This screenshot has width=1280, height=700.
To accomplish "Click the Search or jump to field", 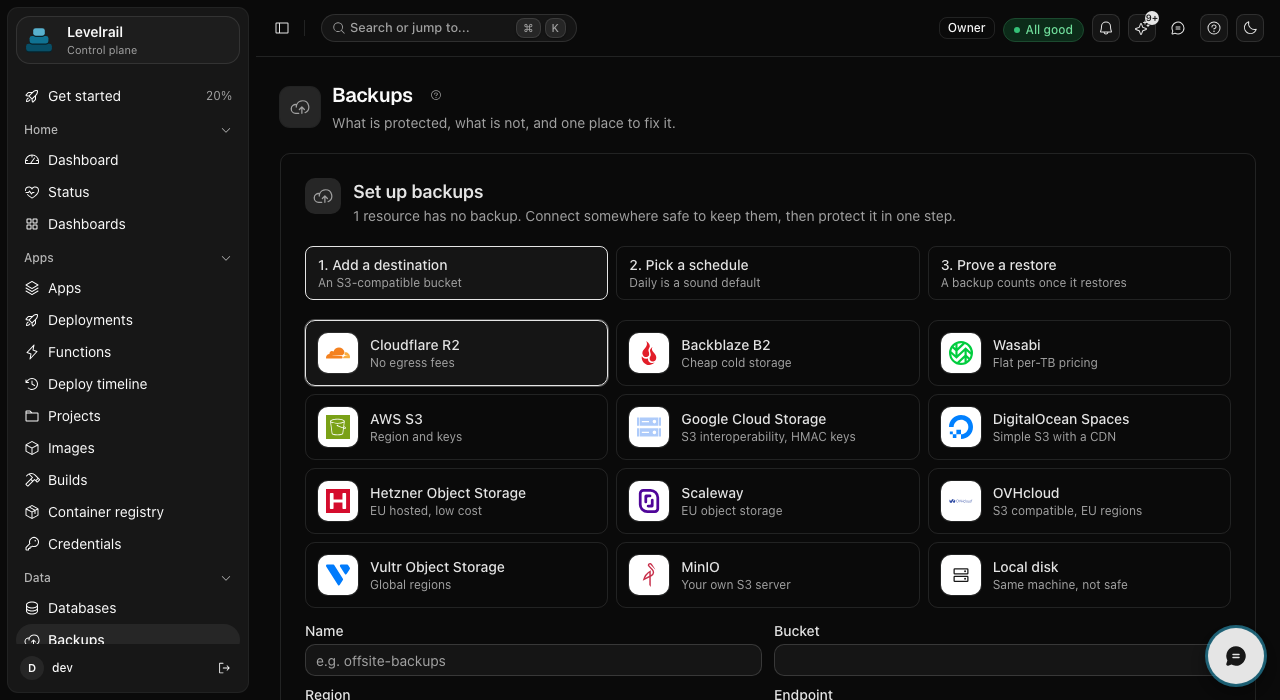I will coord(449,28).
